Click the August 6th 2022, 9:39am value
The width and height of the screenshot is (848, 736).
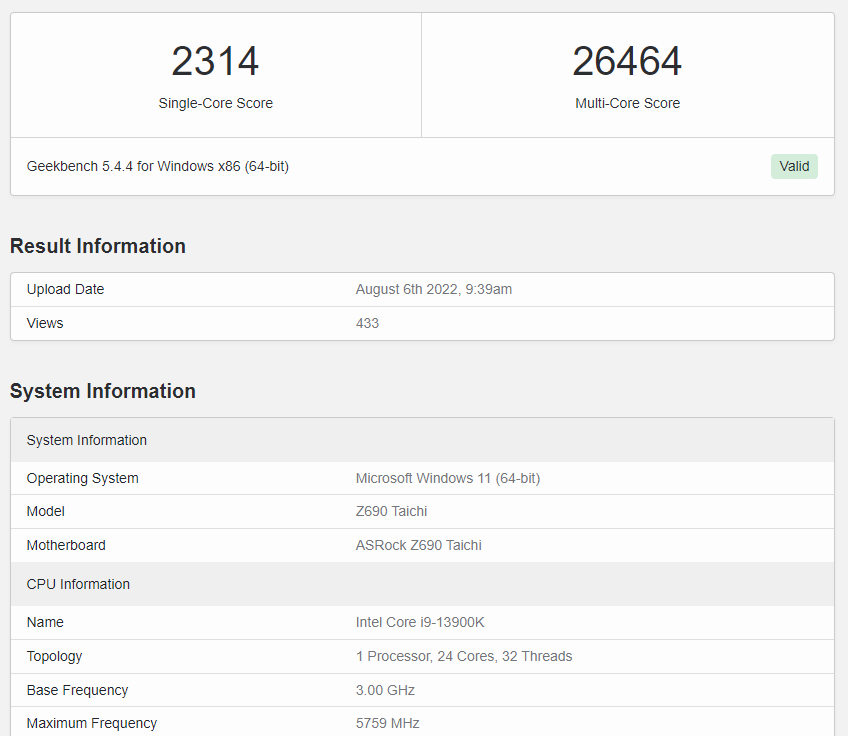(x=434, y=289)
